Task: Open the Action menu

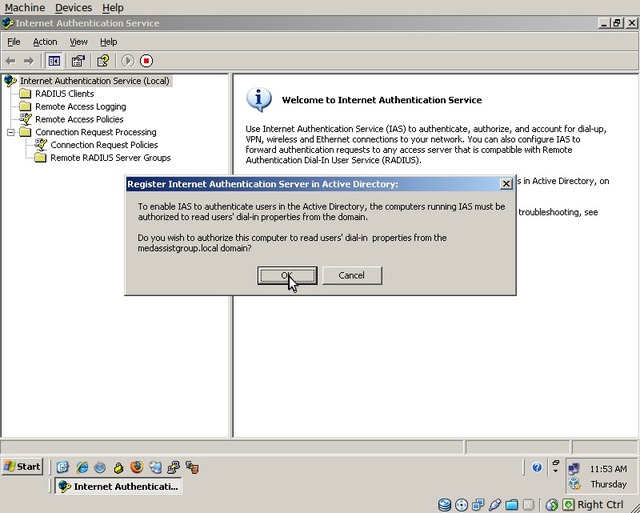Action: (x=45, y=42)
